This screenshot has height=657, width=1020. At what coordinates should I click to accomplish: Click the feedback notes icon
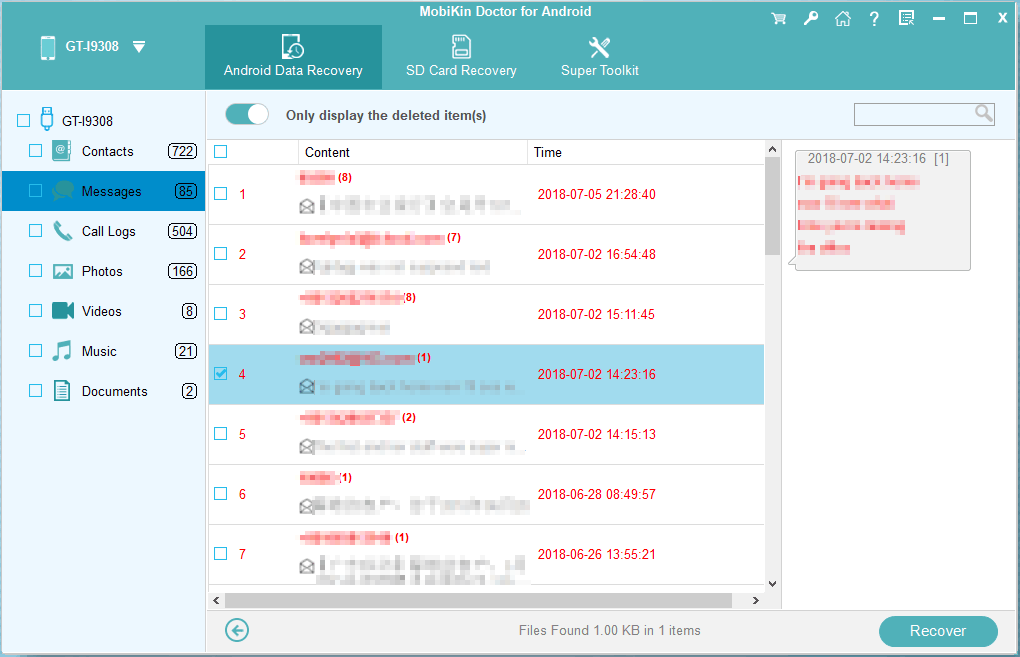[x=906, y=19]
